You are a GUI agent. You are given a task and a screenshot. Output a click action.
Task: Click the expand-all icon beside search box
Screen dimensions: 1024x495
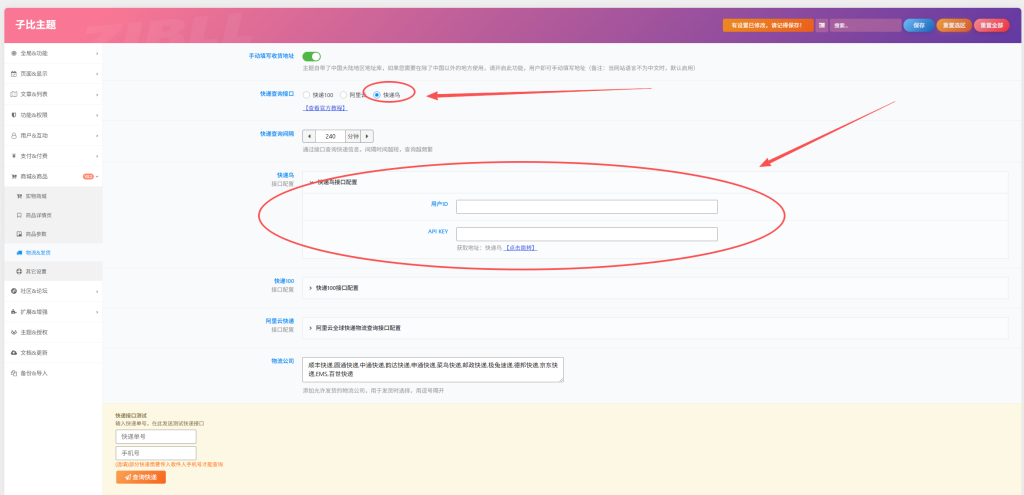pyautogui.click(x=822, y=25)
